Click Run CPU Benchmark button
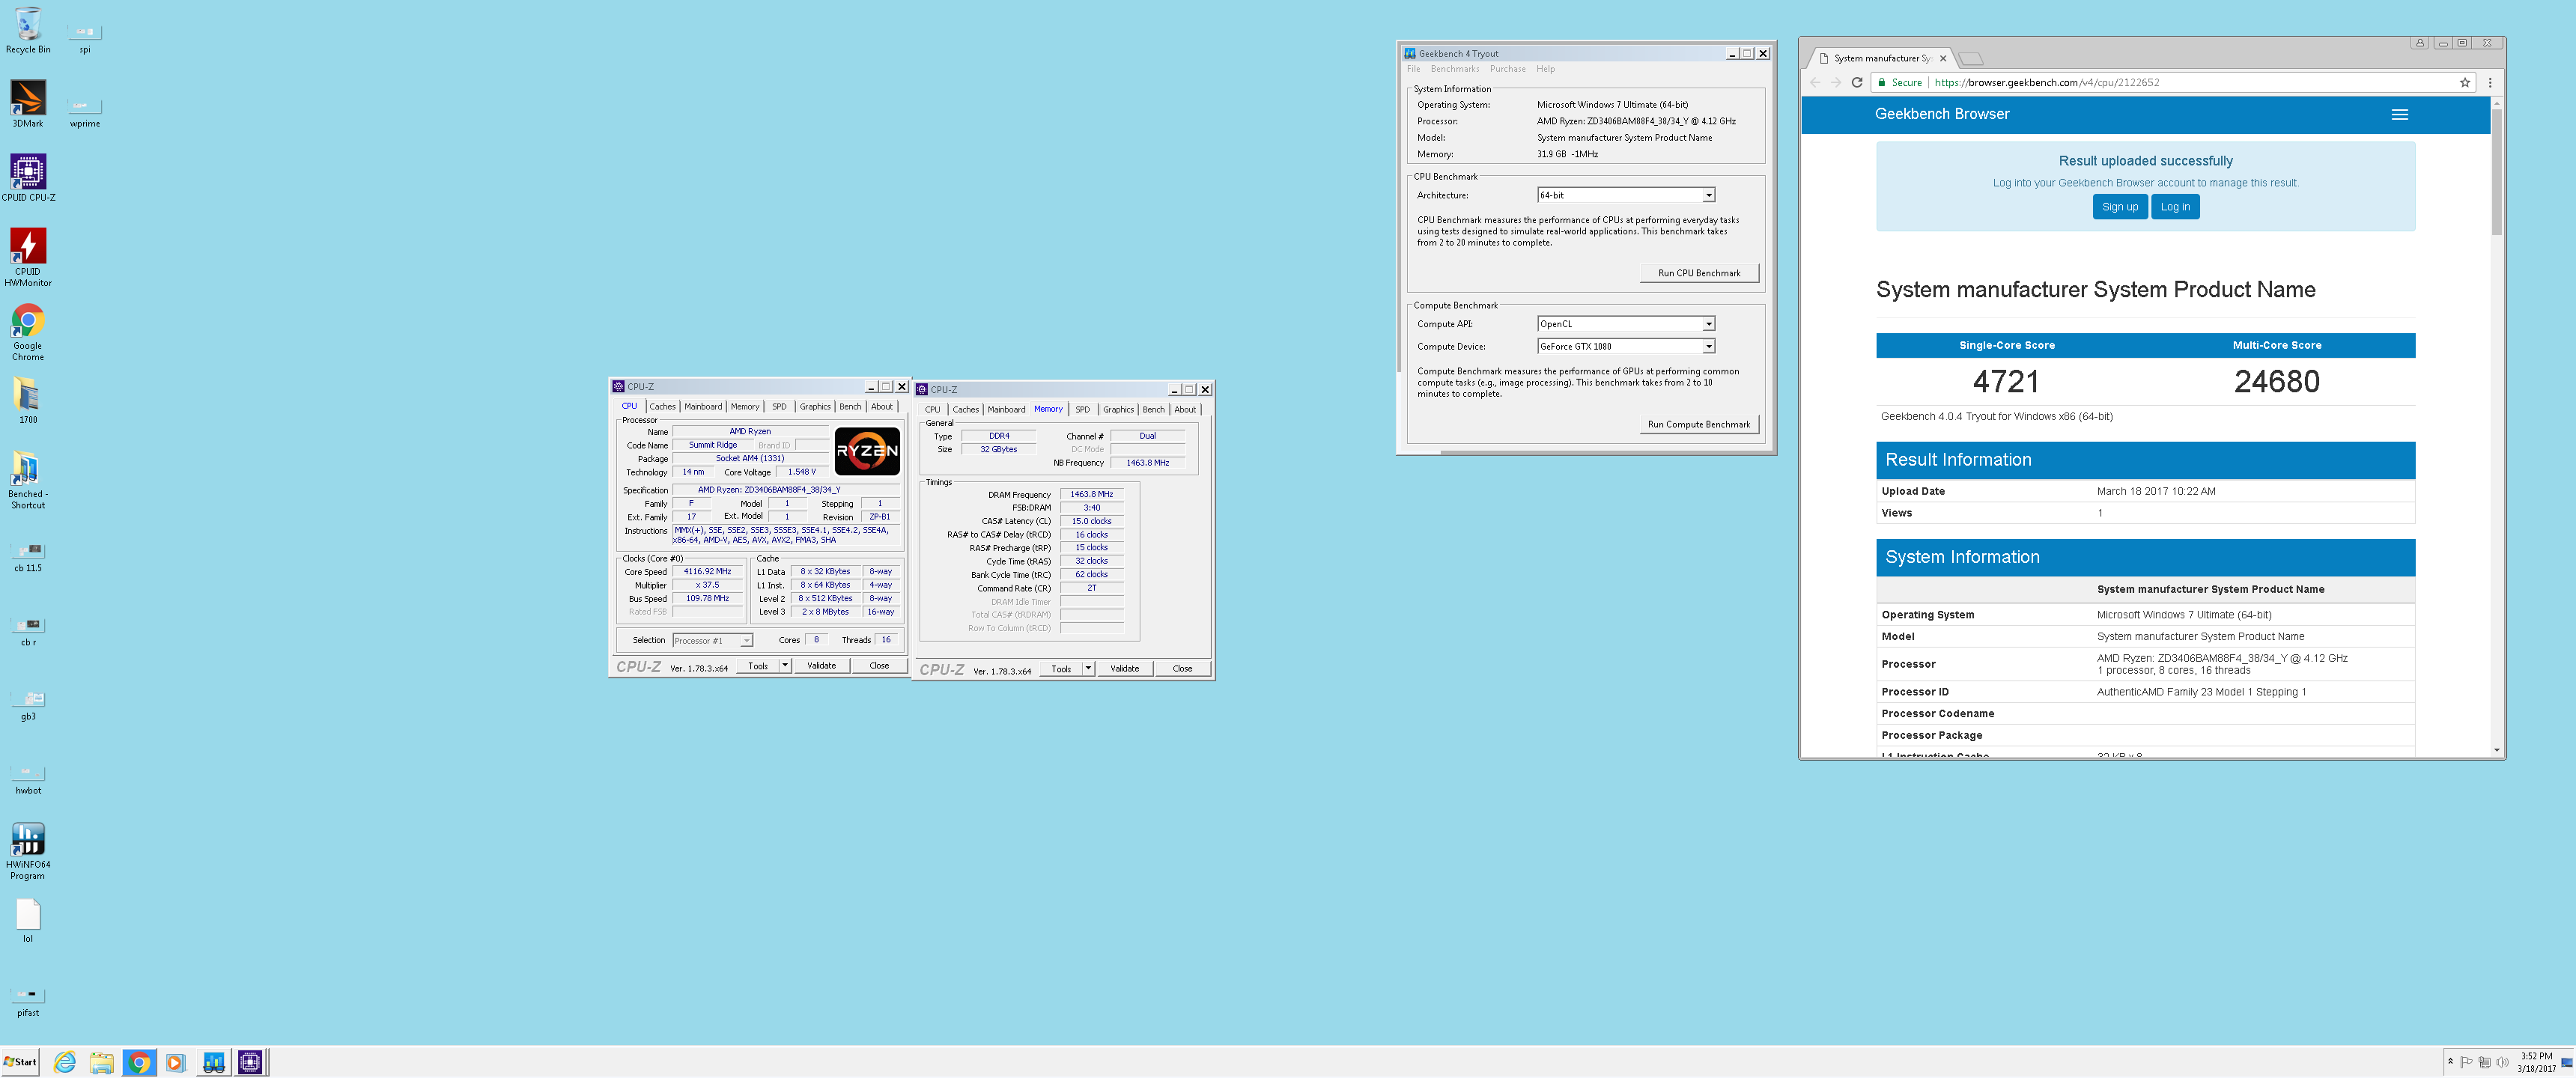Screen dimensions: 2576x1078 point(1699,273)
